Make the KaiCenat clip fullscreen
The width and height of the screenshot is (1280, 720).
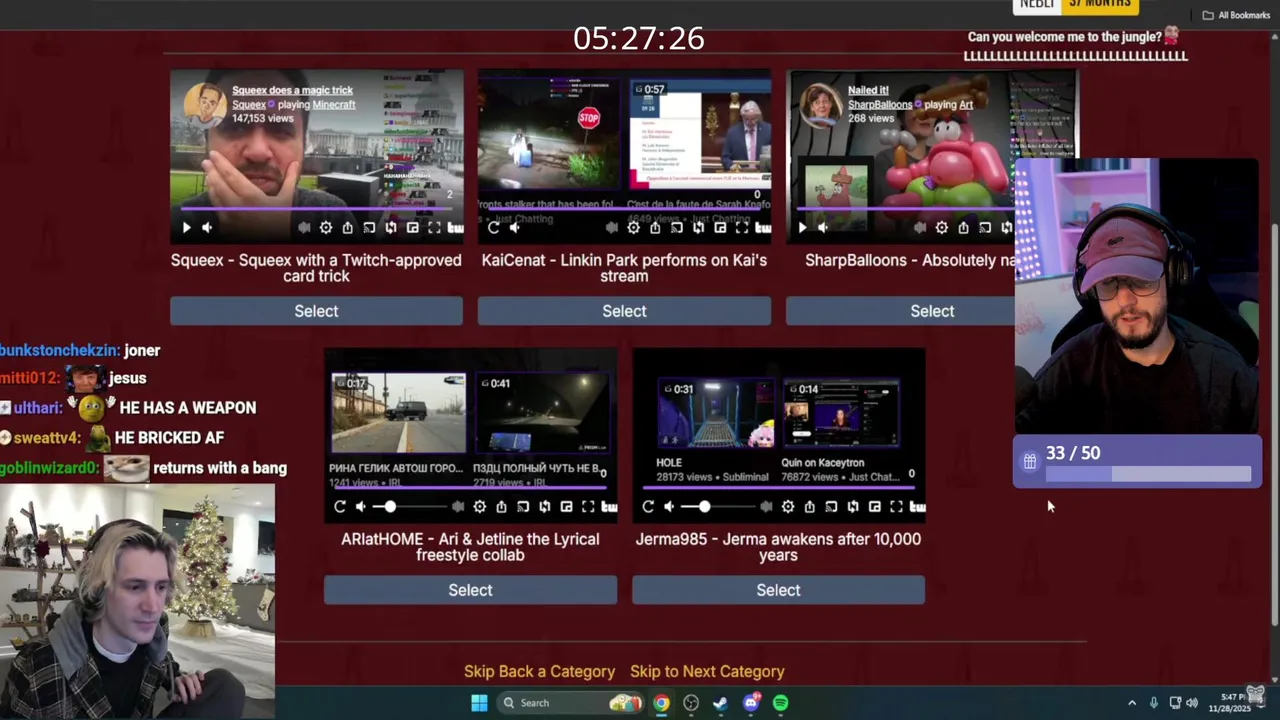(x=742, y=228)
